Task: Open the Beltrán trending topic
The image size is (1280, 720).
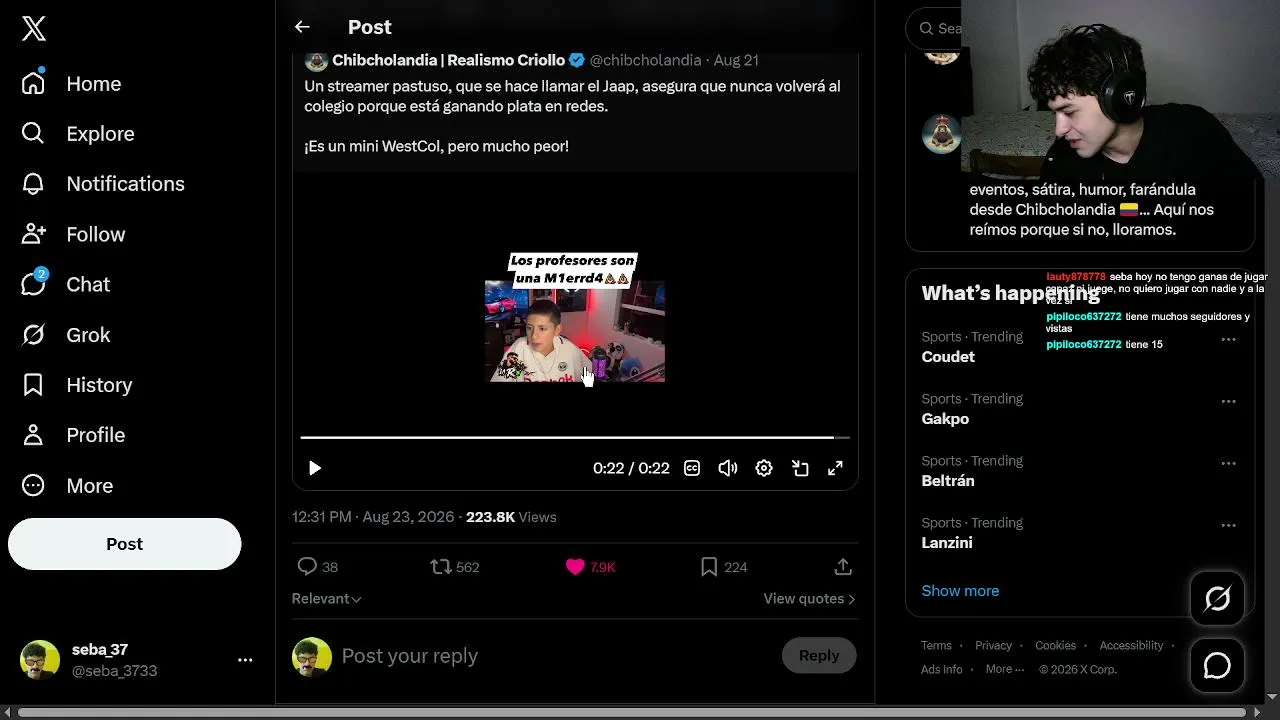Action: 948,481
